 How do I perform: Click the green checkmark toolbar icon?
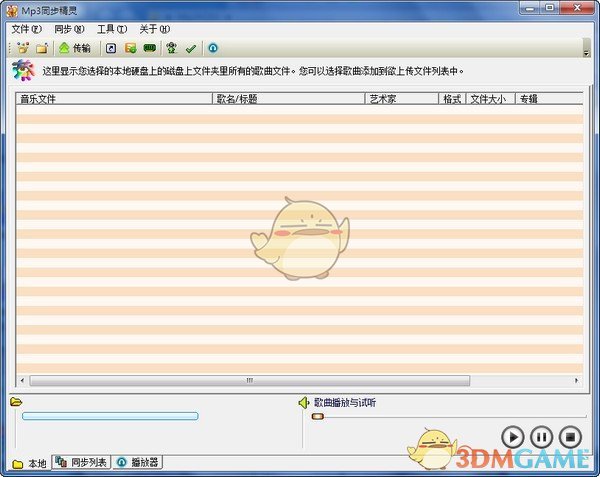coord(190,48)
